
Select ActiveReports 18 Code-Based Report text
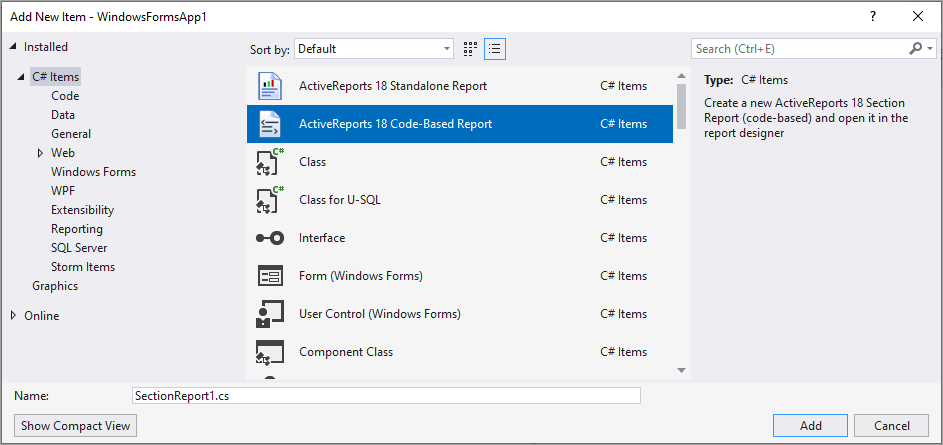tap(395, 124)
